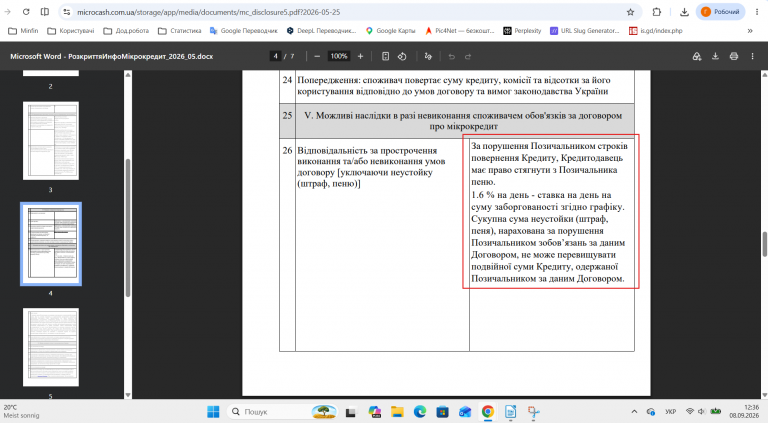This screenshot has height=423, width=768.
Task: Switch УКР keyboard language indicator
Action: point(671,412)
